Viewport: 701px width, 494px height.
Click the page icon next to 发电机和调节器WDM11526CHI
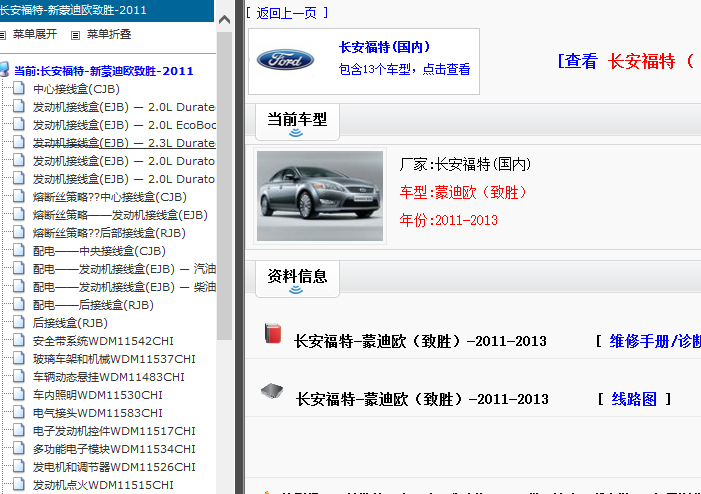pos(18,466)
